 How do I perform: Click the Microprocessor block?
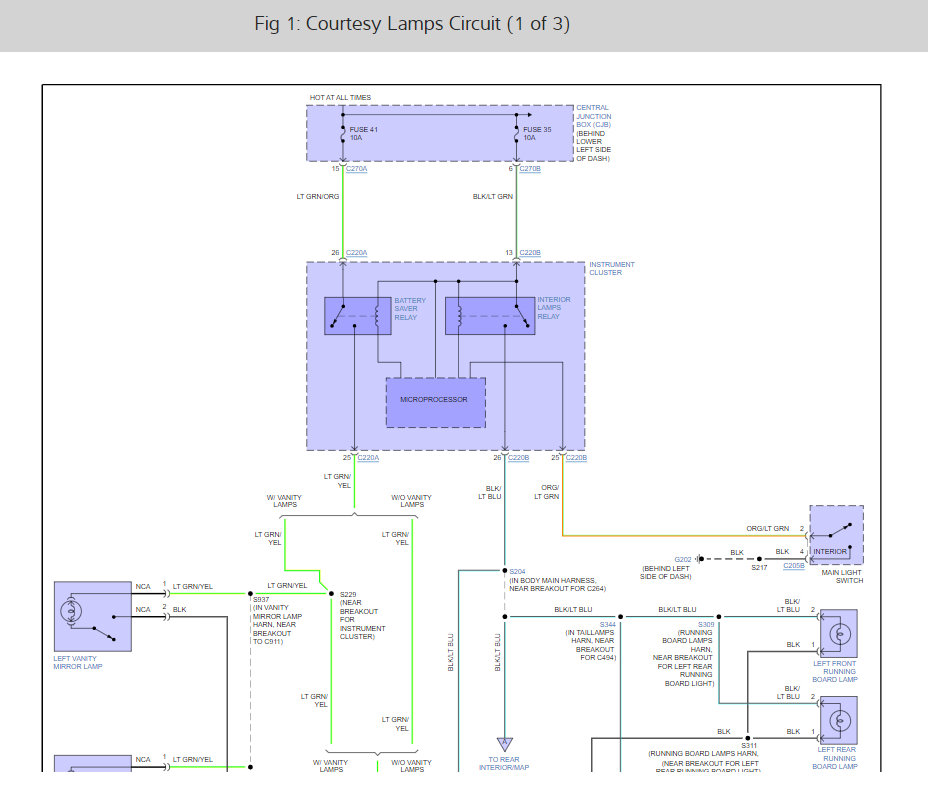pos(436,403)
